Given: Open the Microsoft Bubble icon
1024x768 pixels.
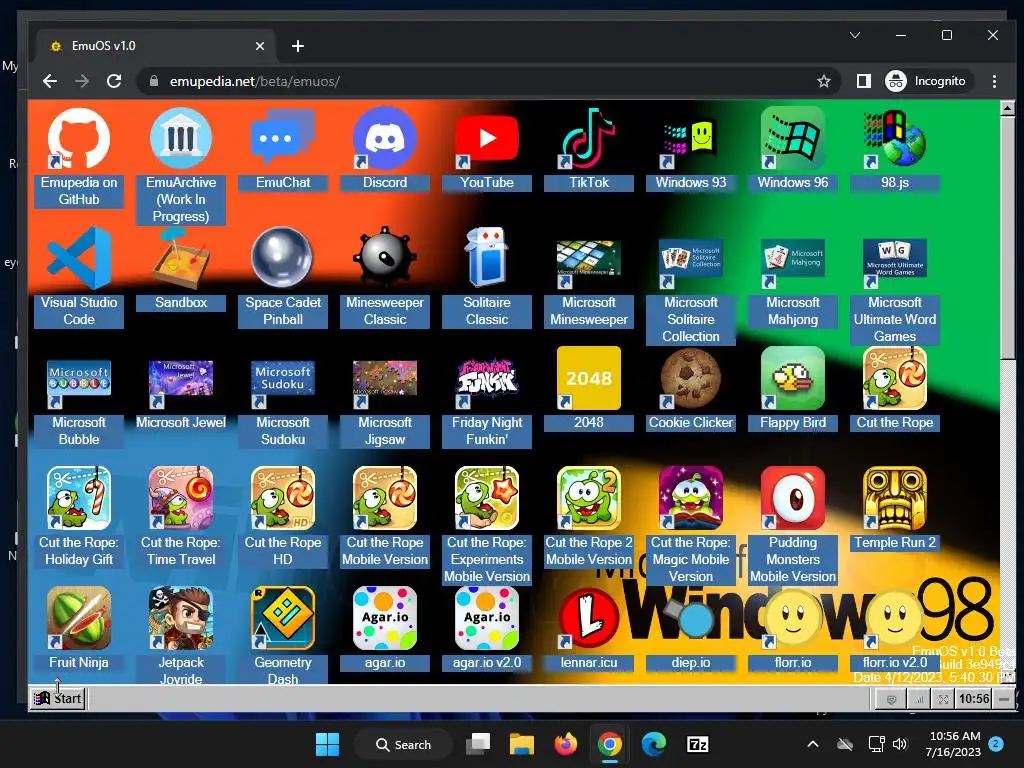Looking at the screenshot, I should (x=78, y=384).
